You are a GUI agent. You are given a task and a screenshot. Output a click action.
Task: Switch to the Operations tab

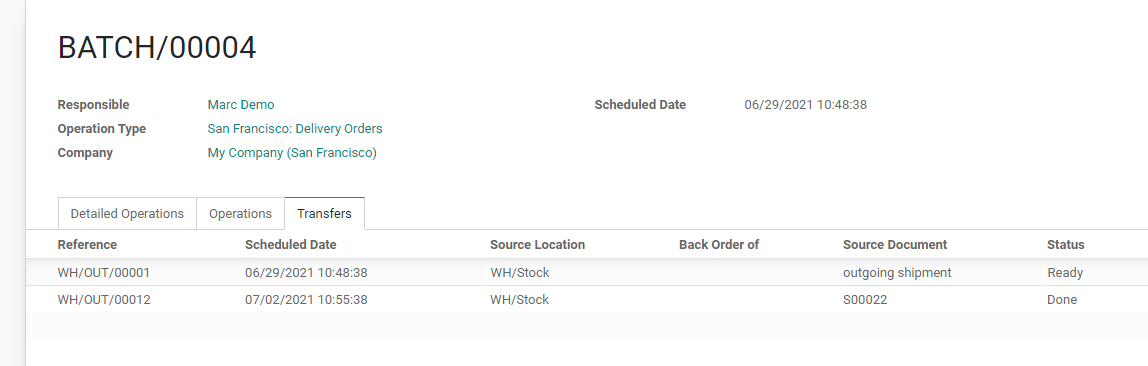[240, 214]
